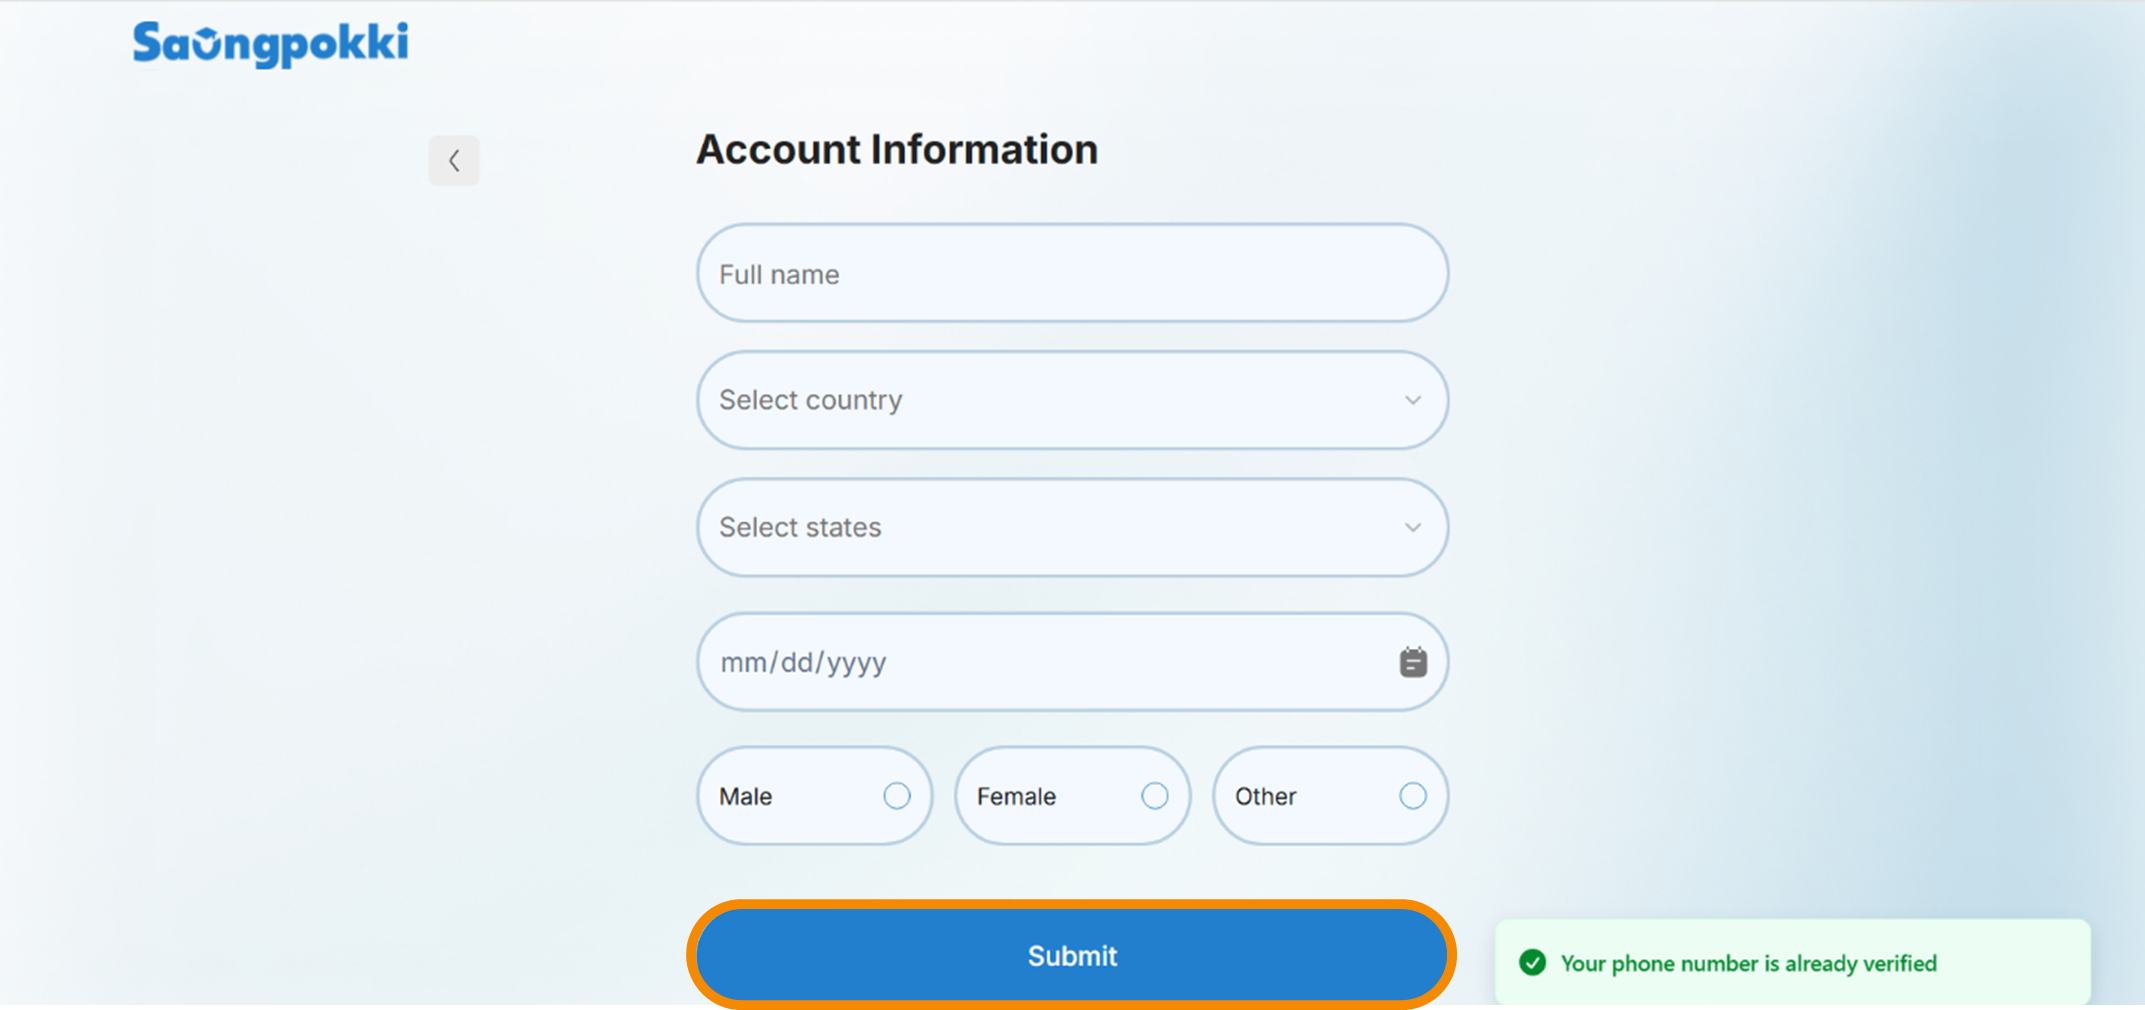Click the green verified checkmark icon
Image resolution: width=2145 pixels, height=1010 pixels.
pos(1532,963)
